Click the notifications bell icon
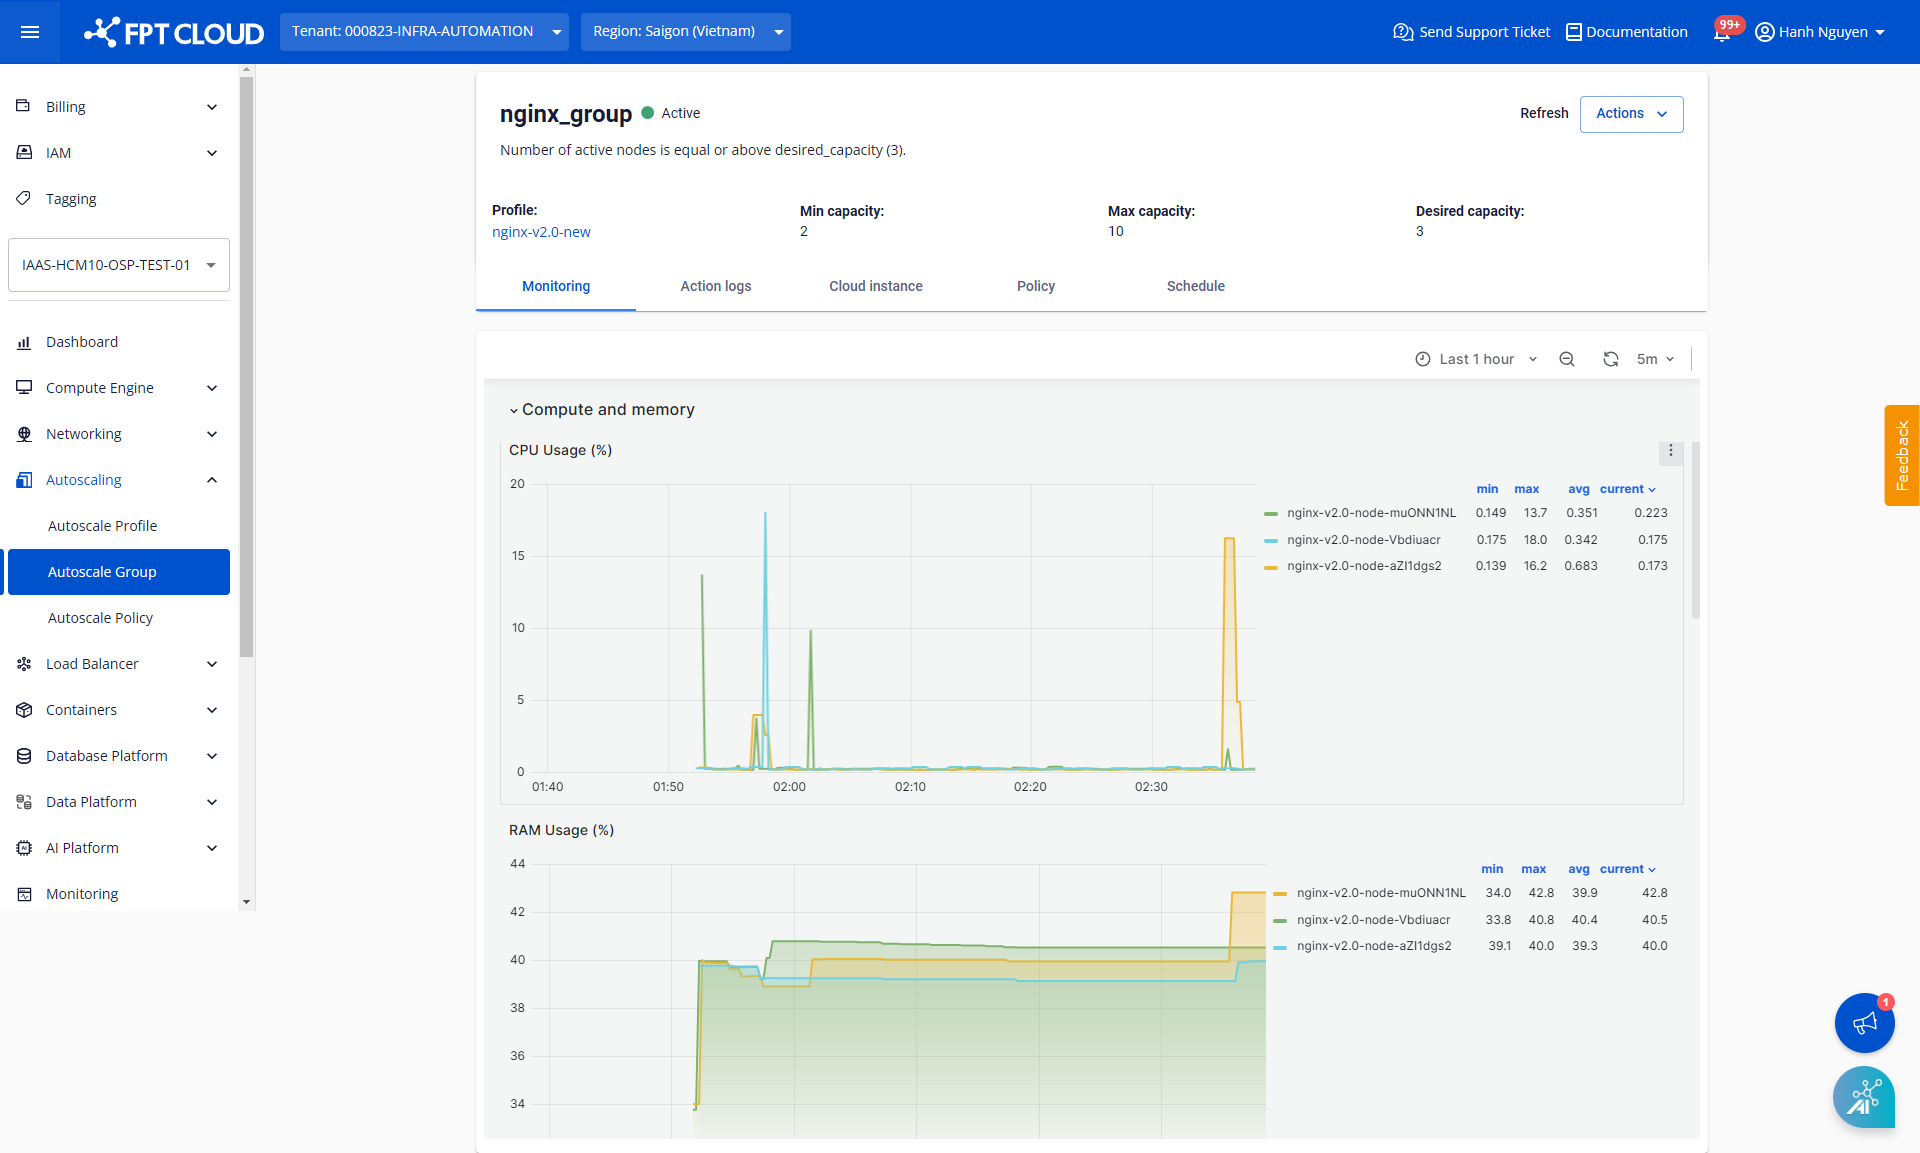This screenshot has width=1920, height=1153. pyautogui.click(x=1721, y=30)
